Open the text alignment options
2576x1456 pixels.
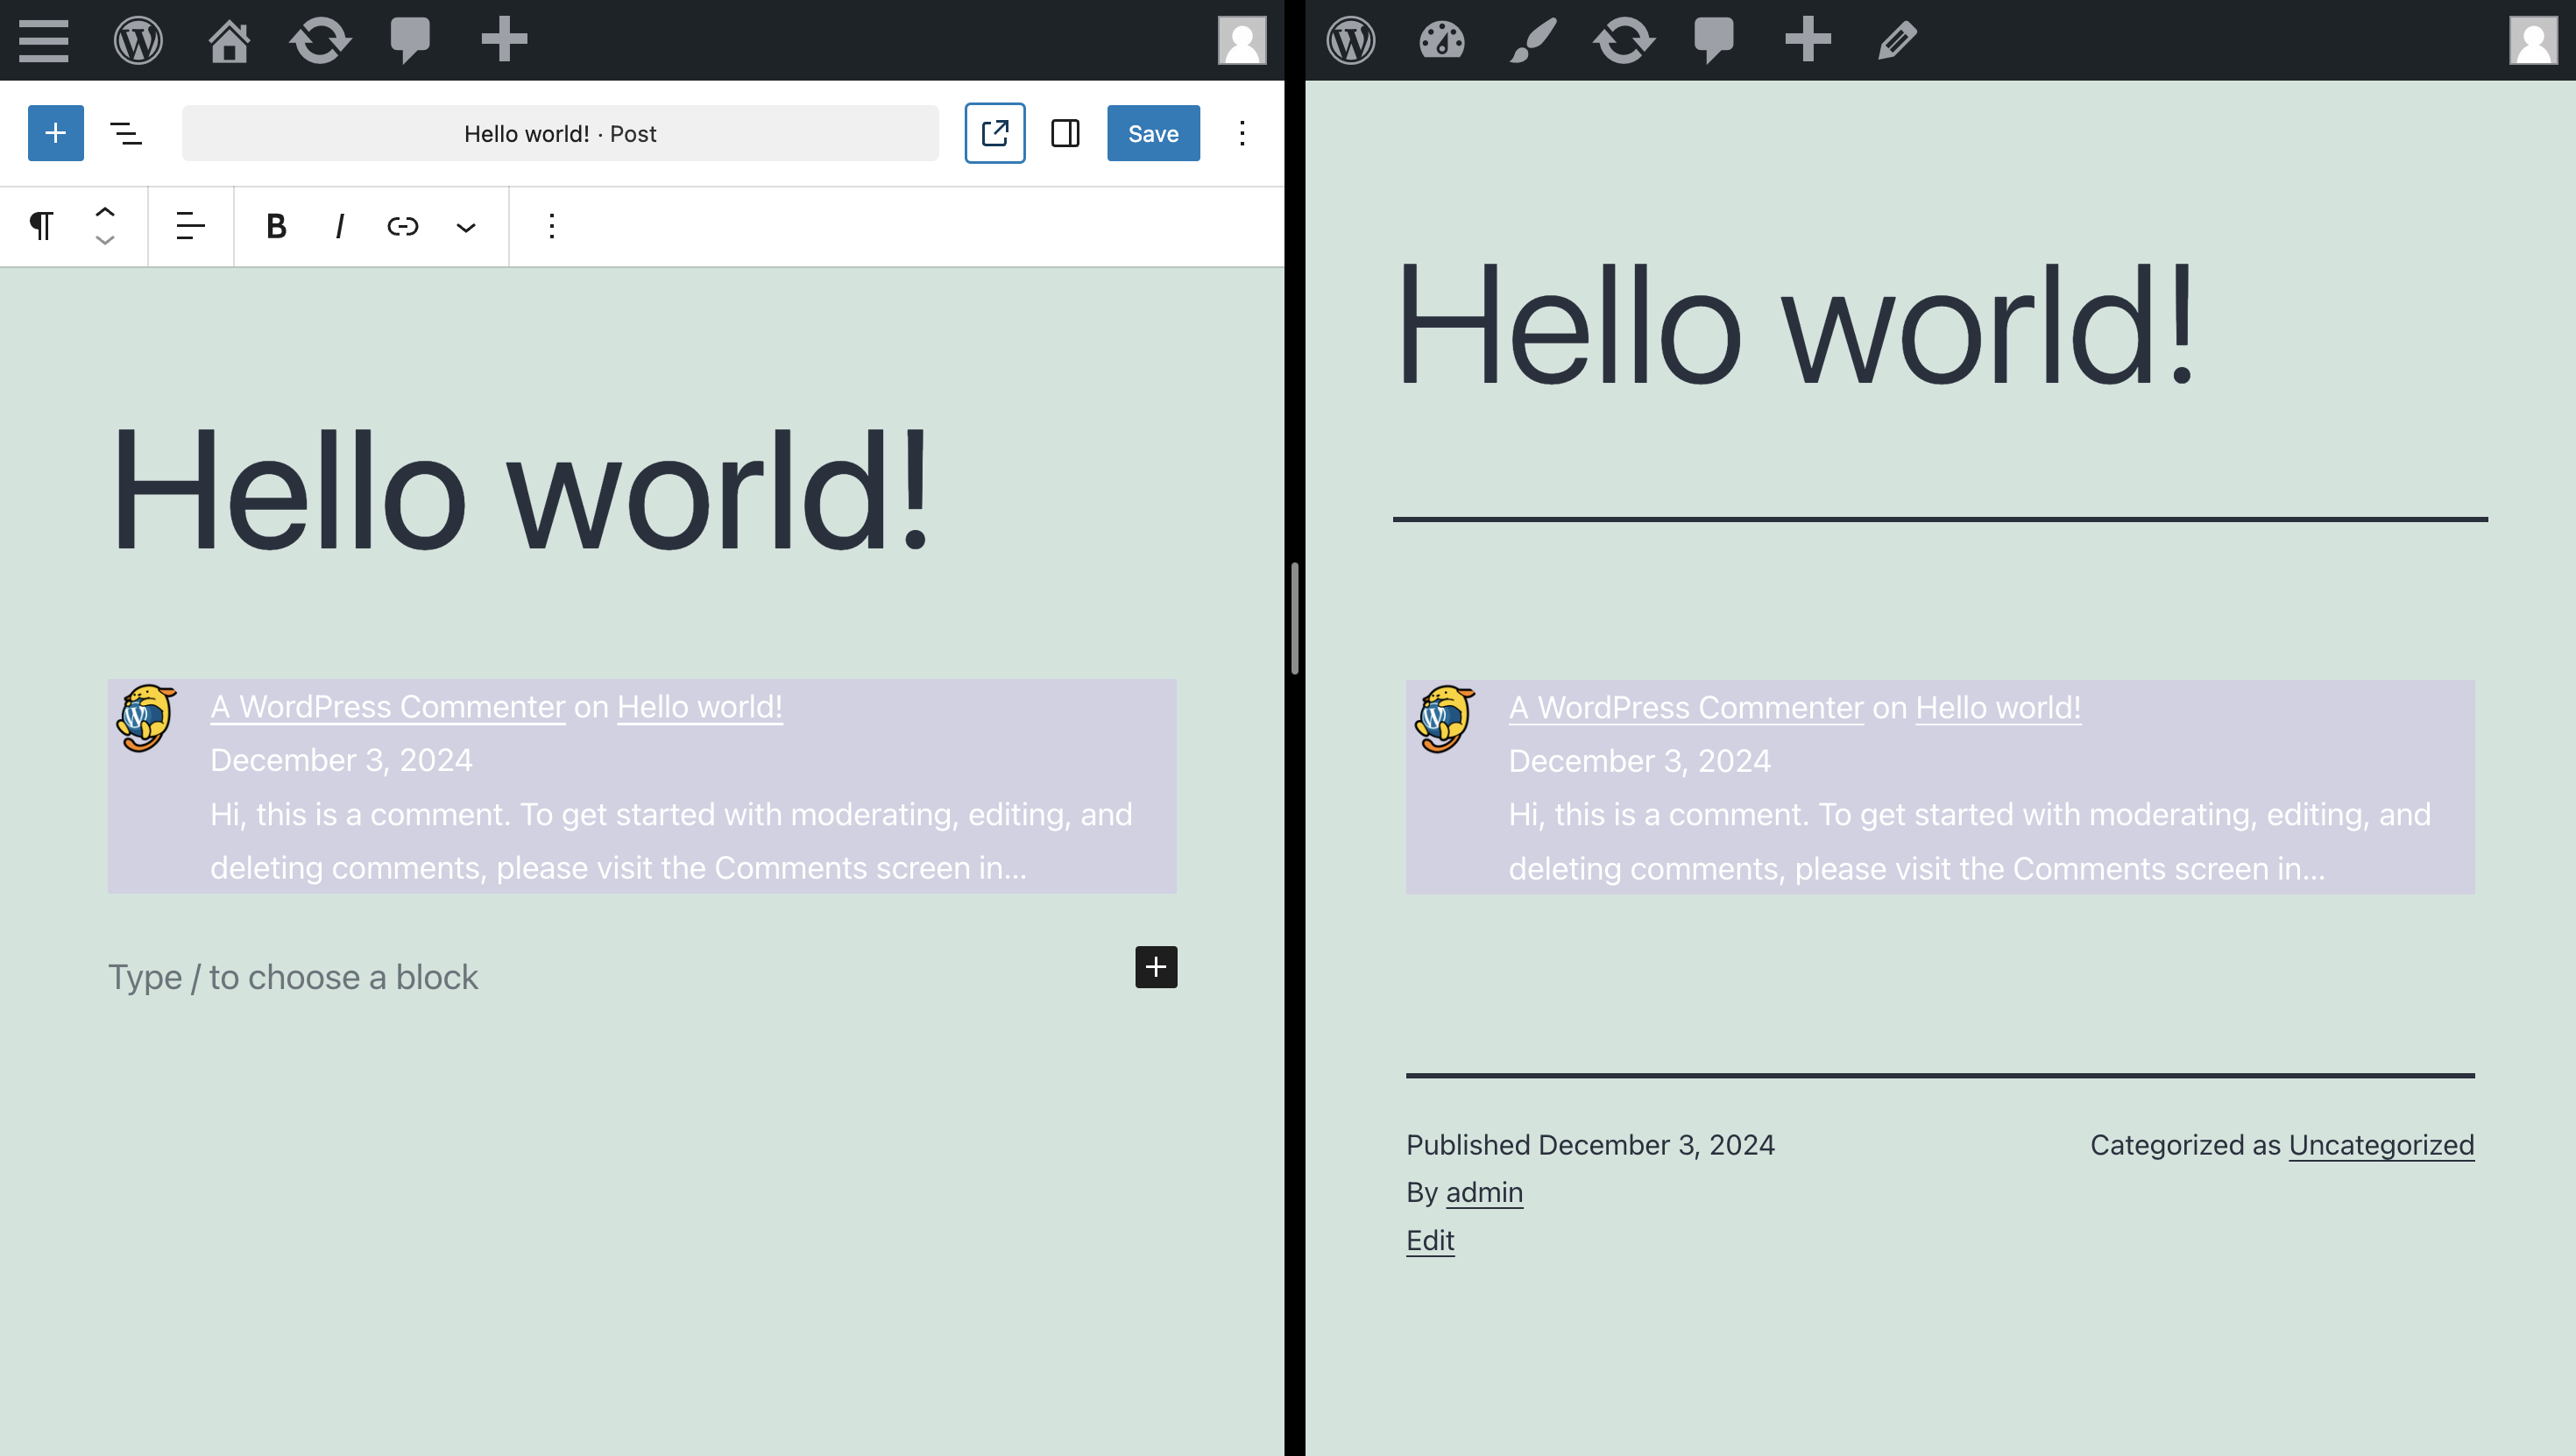(190, 226)
